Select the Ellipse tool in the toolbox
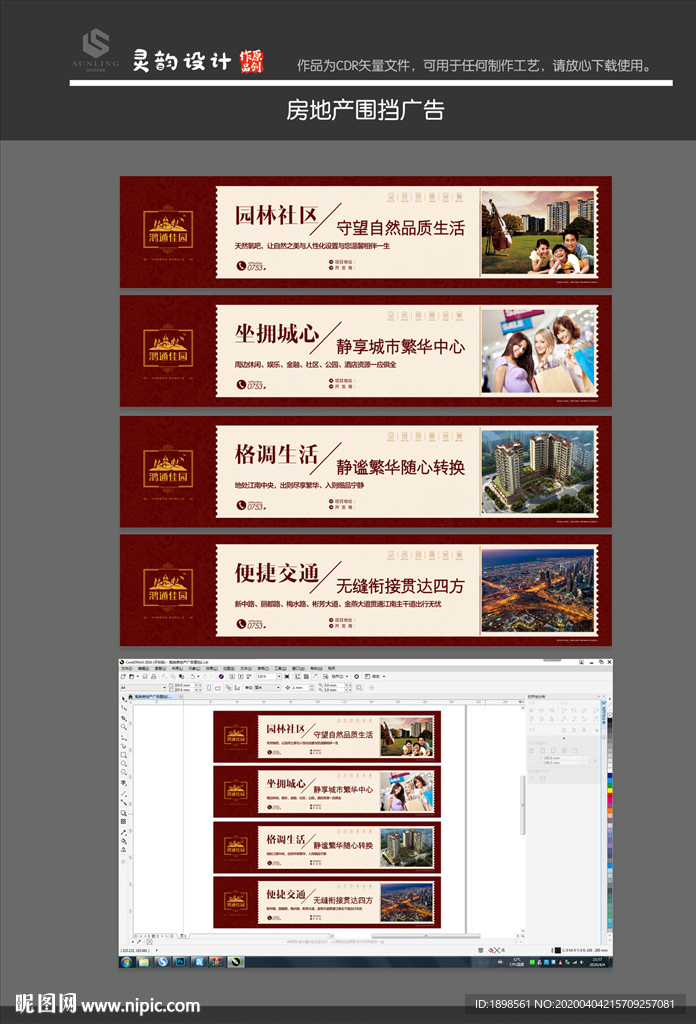The width and height of the screenshot is (696, 1024). 124,763
